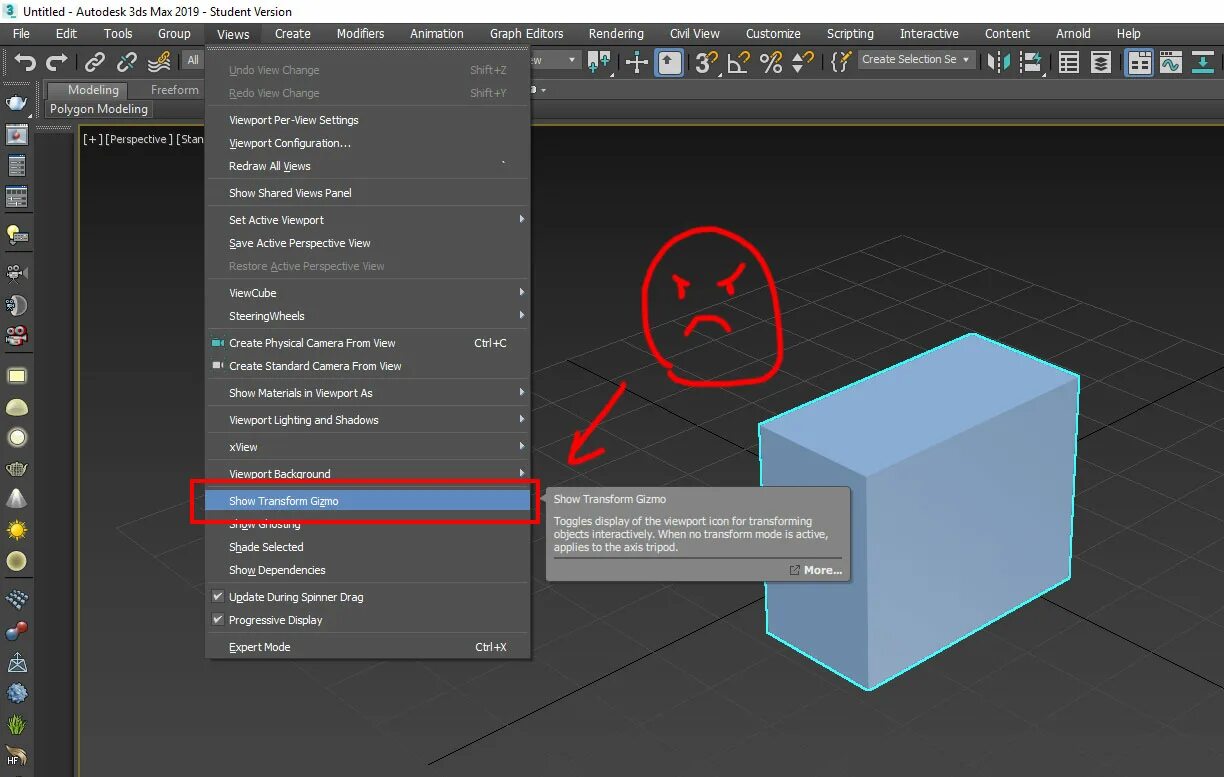
Task: Click the Mirror tool icon
Action: coord(998,63)
